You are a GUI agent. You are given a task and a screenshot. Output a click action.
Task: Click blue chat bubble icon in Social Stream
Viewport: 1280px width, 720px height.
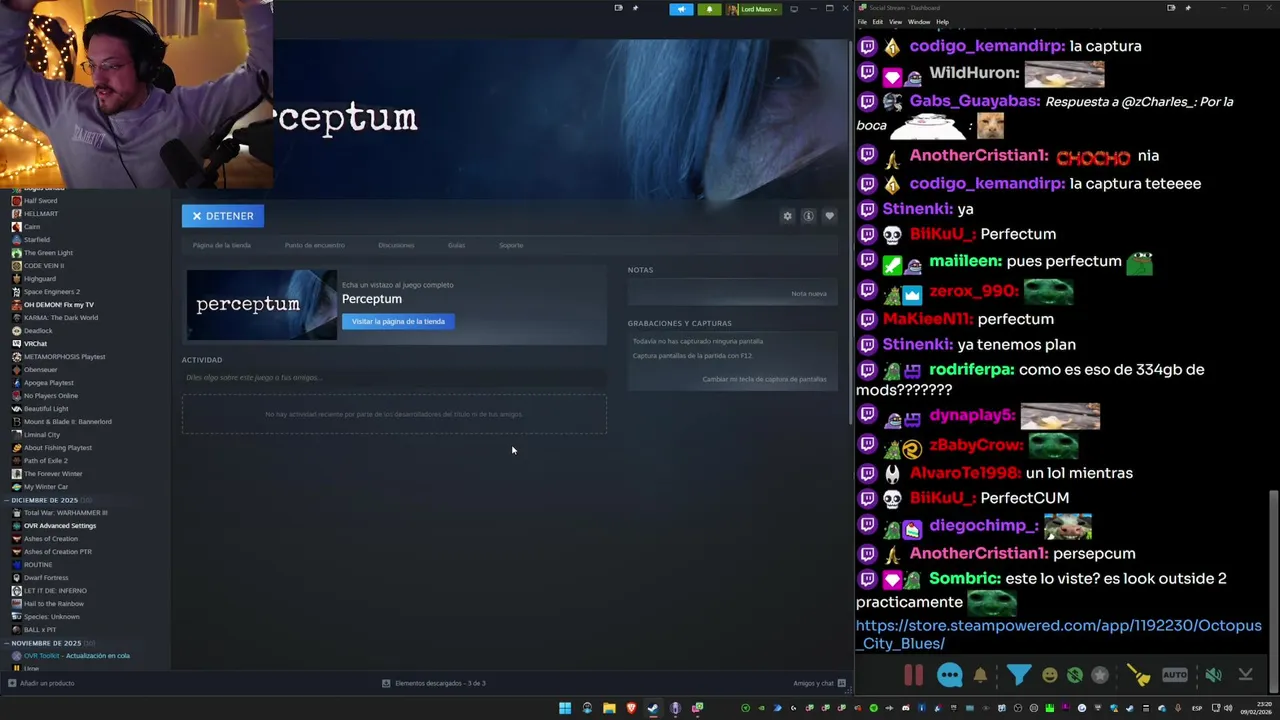click(x=950, y=675)
